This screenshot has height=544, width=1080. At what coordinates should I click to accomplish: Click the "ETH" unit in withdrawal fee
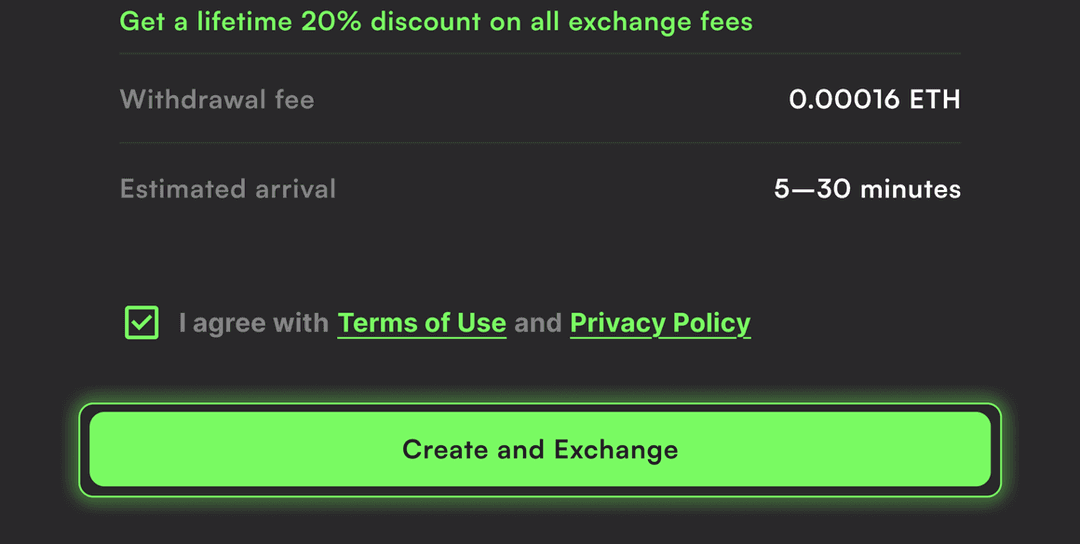point(934,99)
